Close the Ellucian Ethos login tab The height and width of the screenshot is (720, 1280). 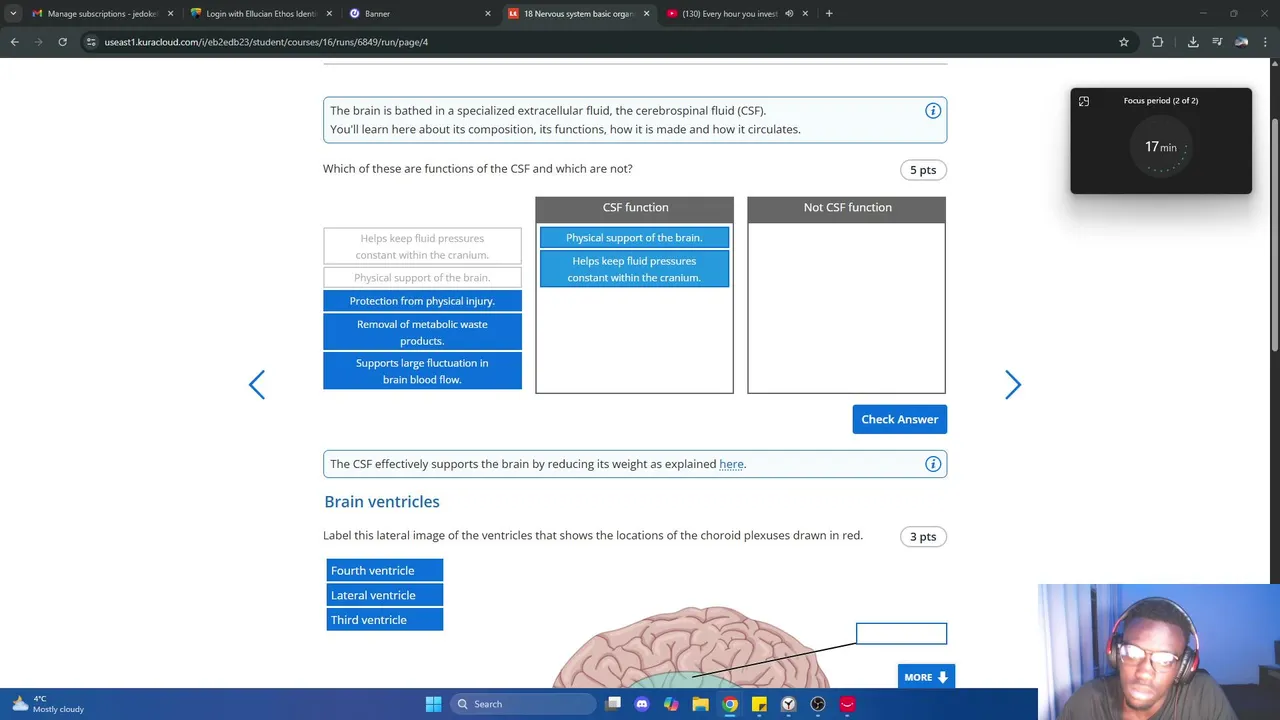tap(329, 14)
